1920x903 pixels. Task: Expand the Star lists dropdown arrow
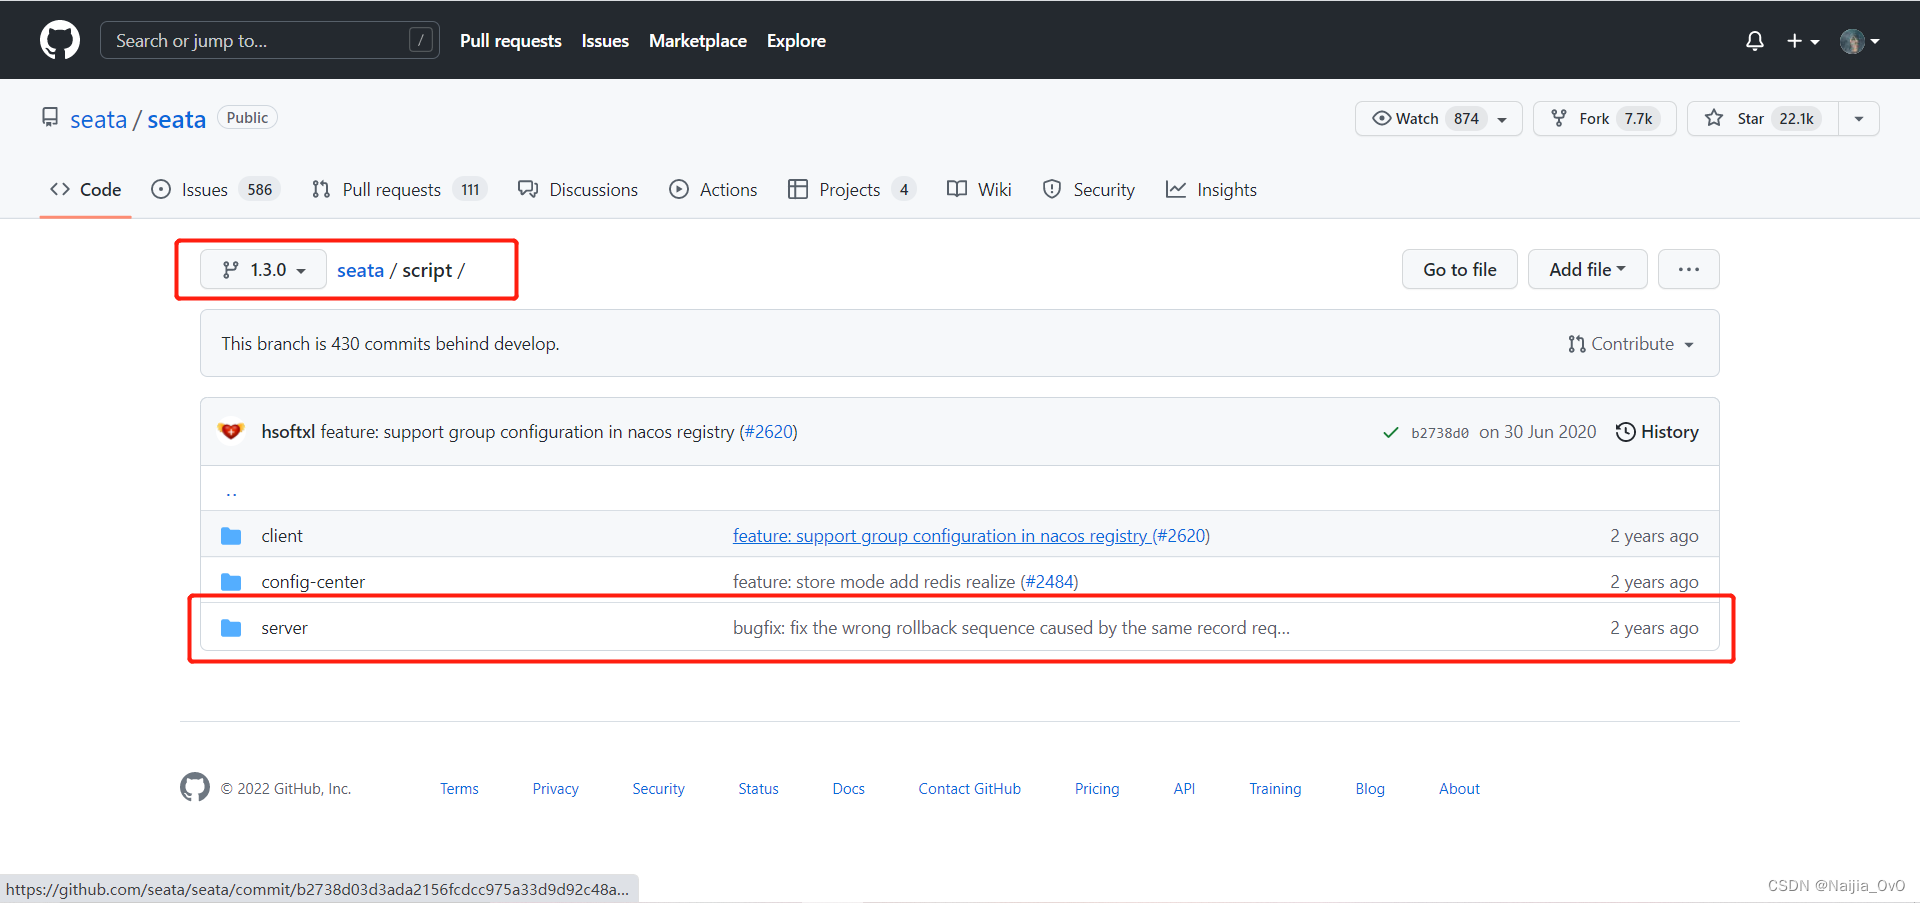click(x=1859, y=118)
